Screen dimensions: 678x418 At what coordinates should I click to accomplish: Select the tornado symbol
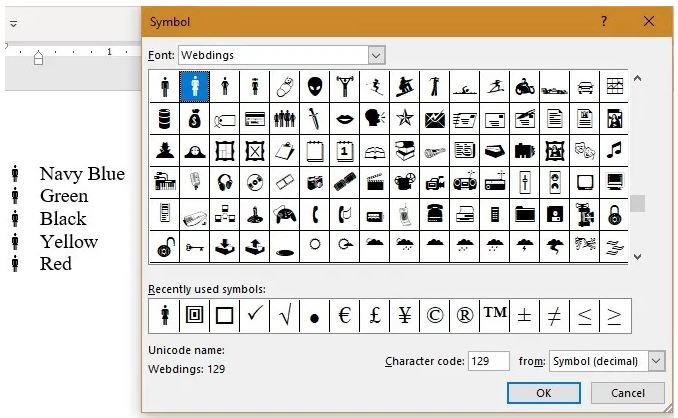point(555,246)
